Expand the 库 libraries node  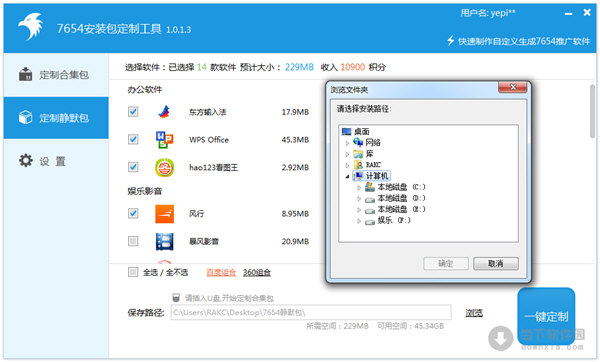347,154
